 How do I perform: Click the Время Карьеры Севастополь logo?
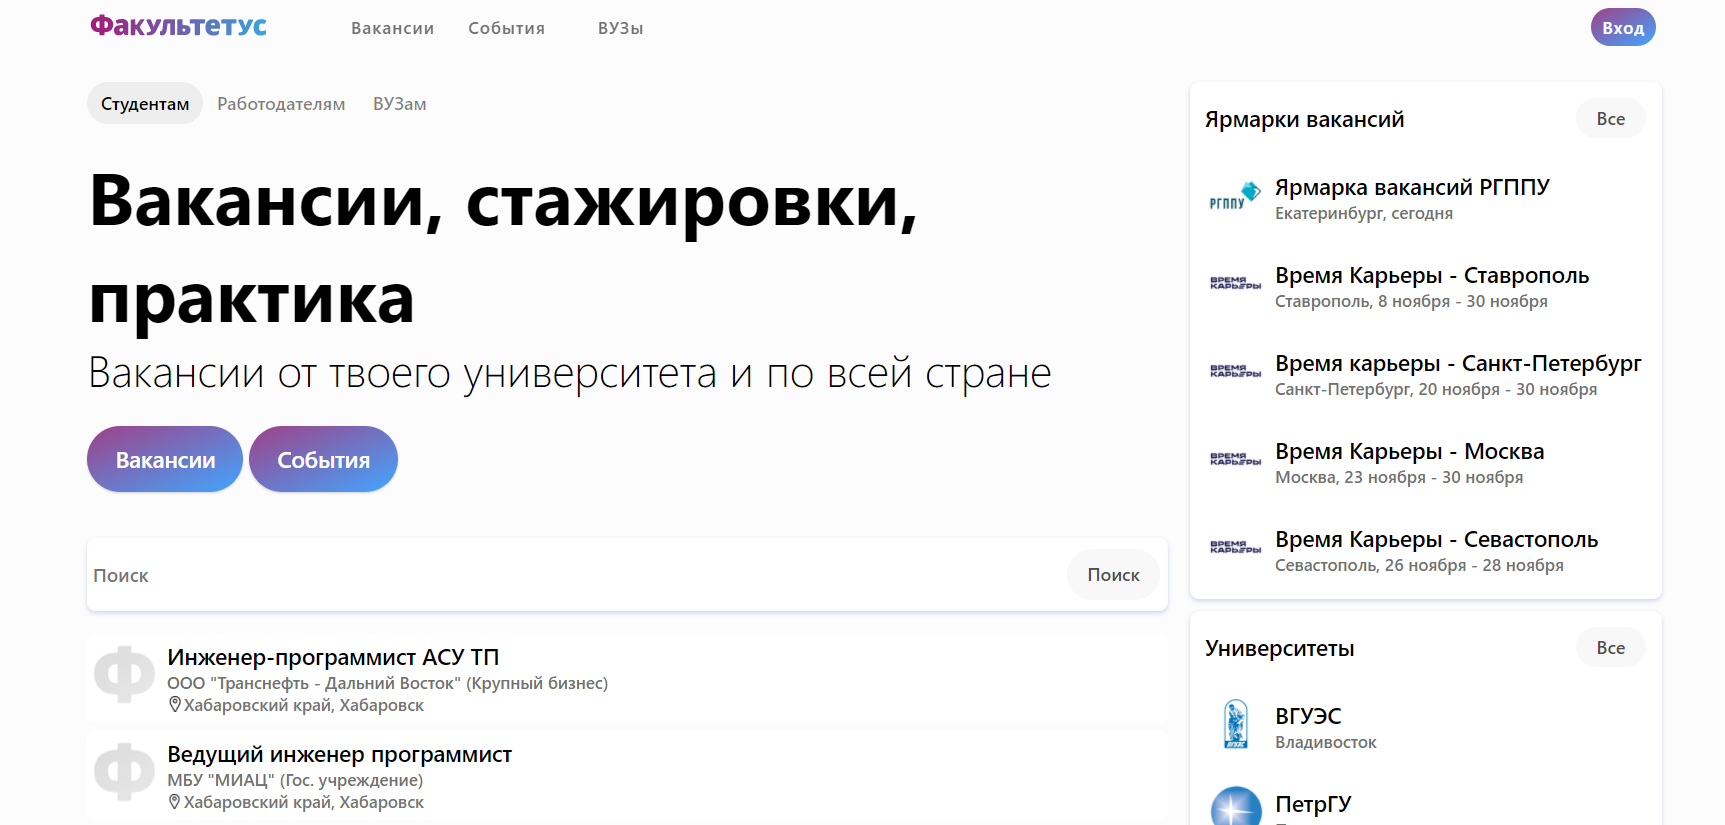click(1235, 548)
